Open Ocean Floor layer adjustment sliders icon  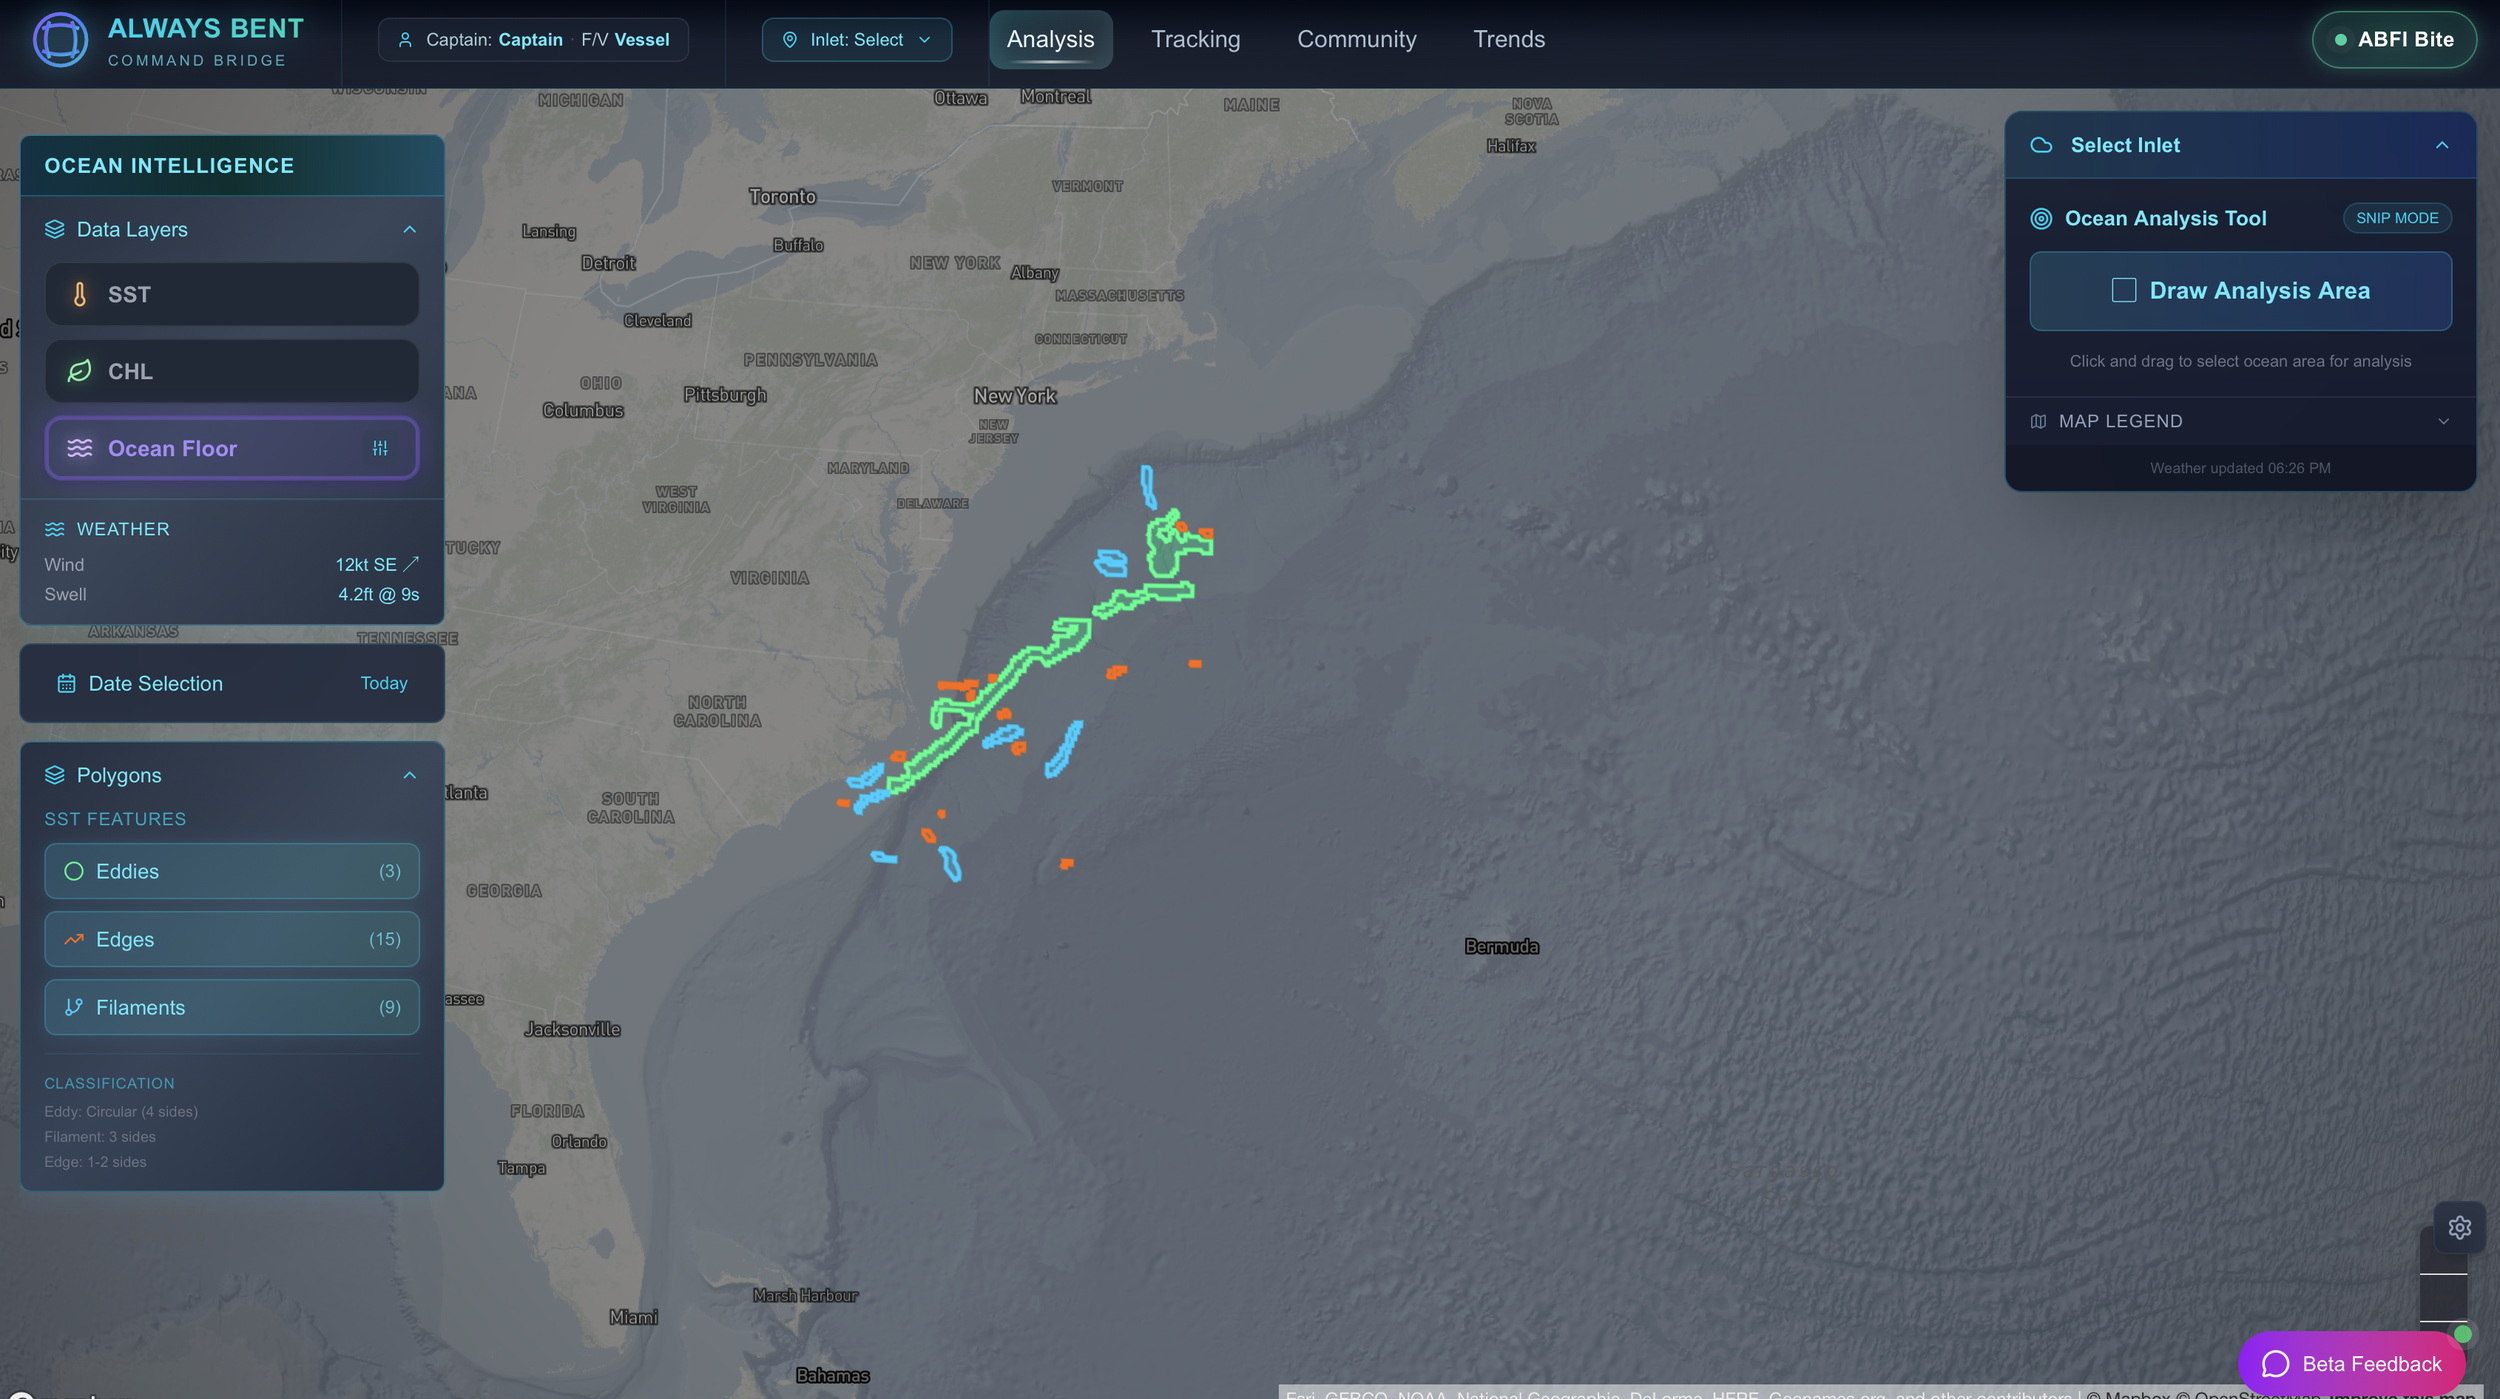(380, 448)
